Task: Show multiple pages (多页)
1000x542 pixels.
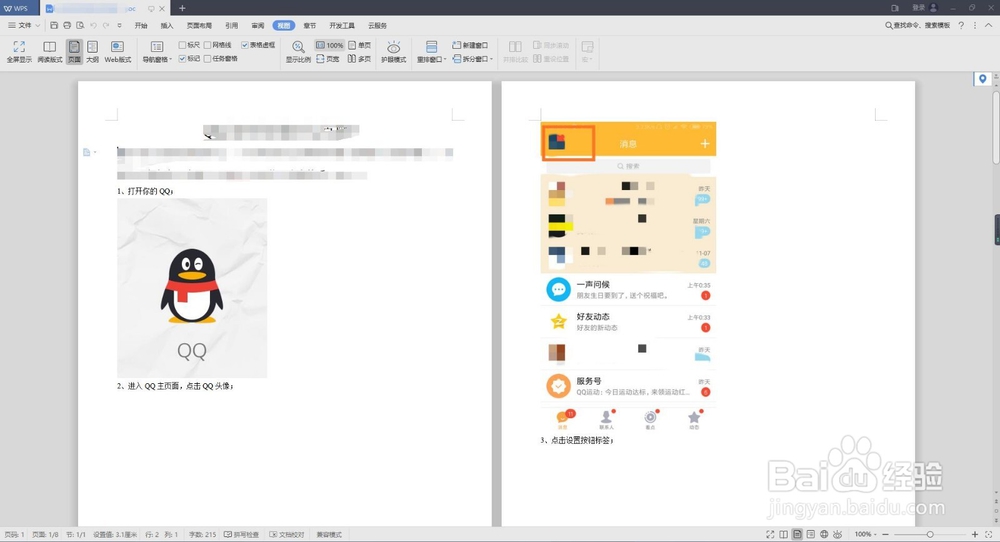Action: click(360, 59)
